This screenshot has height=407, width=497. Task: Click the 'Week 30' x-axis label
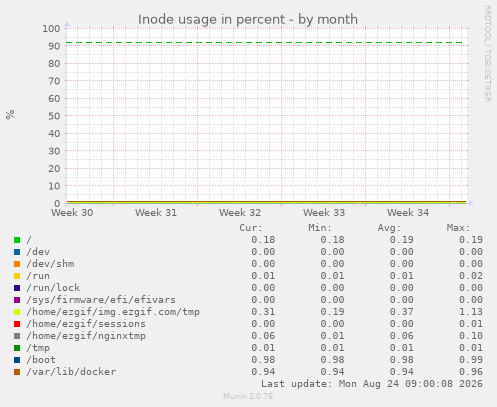pyautogui.click(x=72, y=213)
